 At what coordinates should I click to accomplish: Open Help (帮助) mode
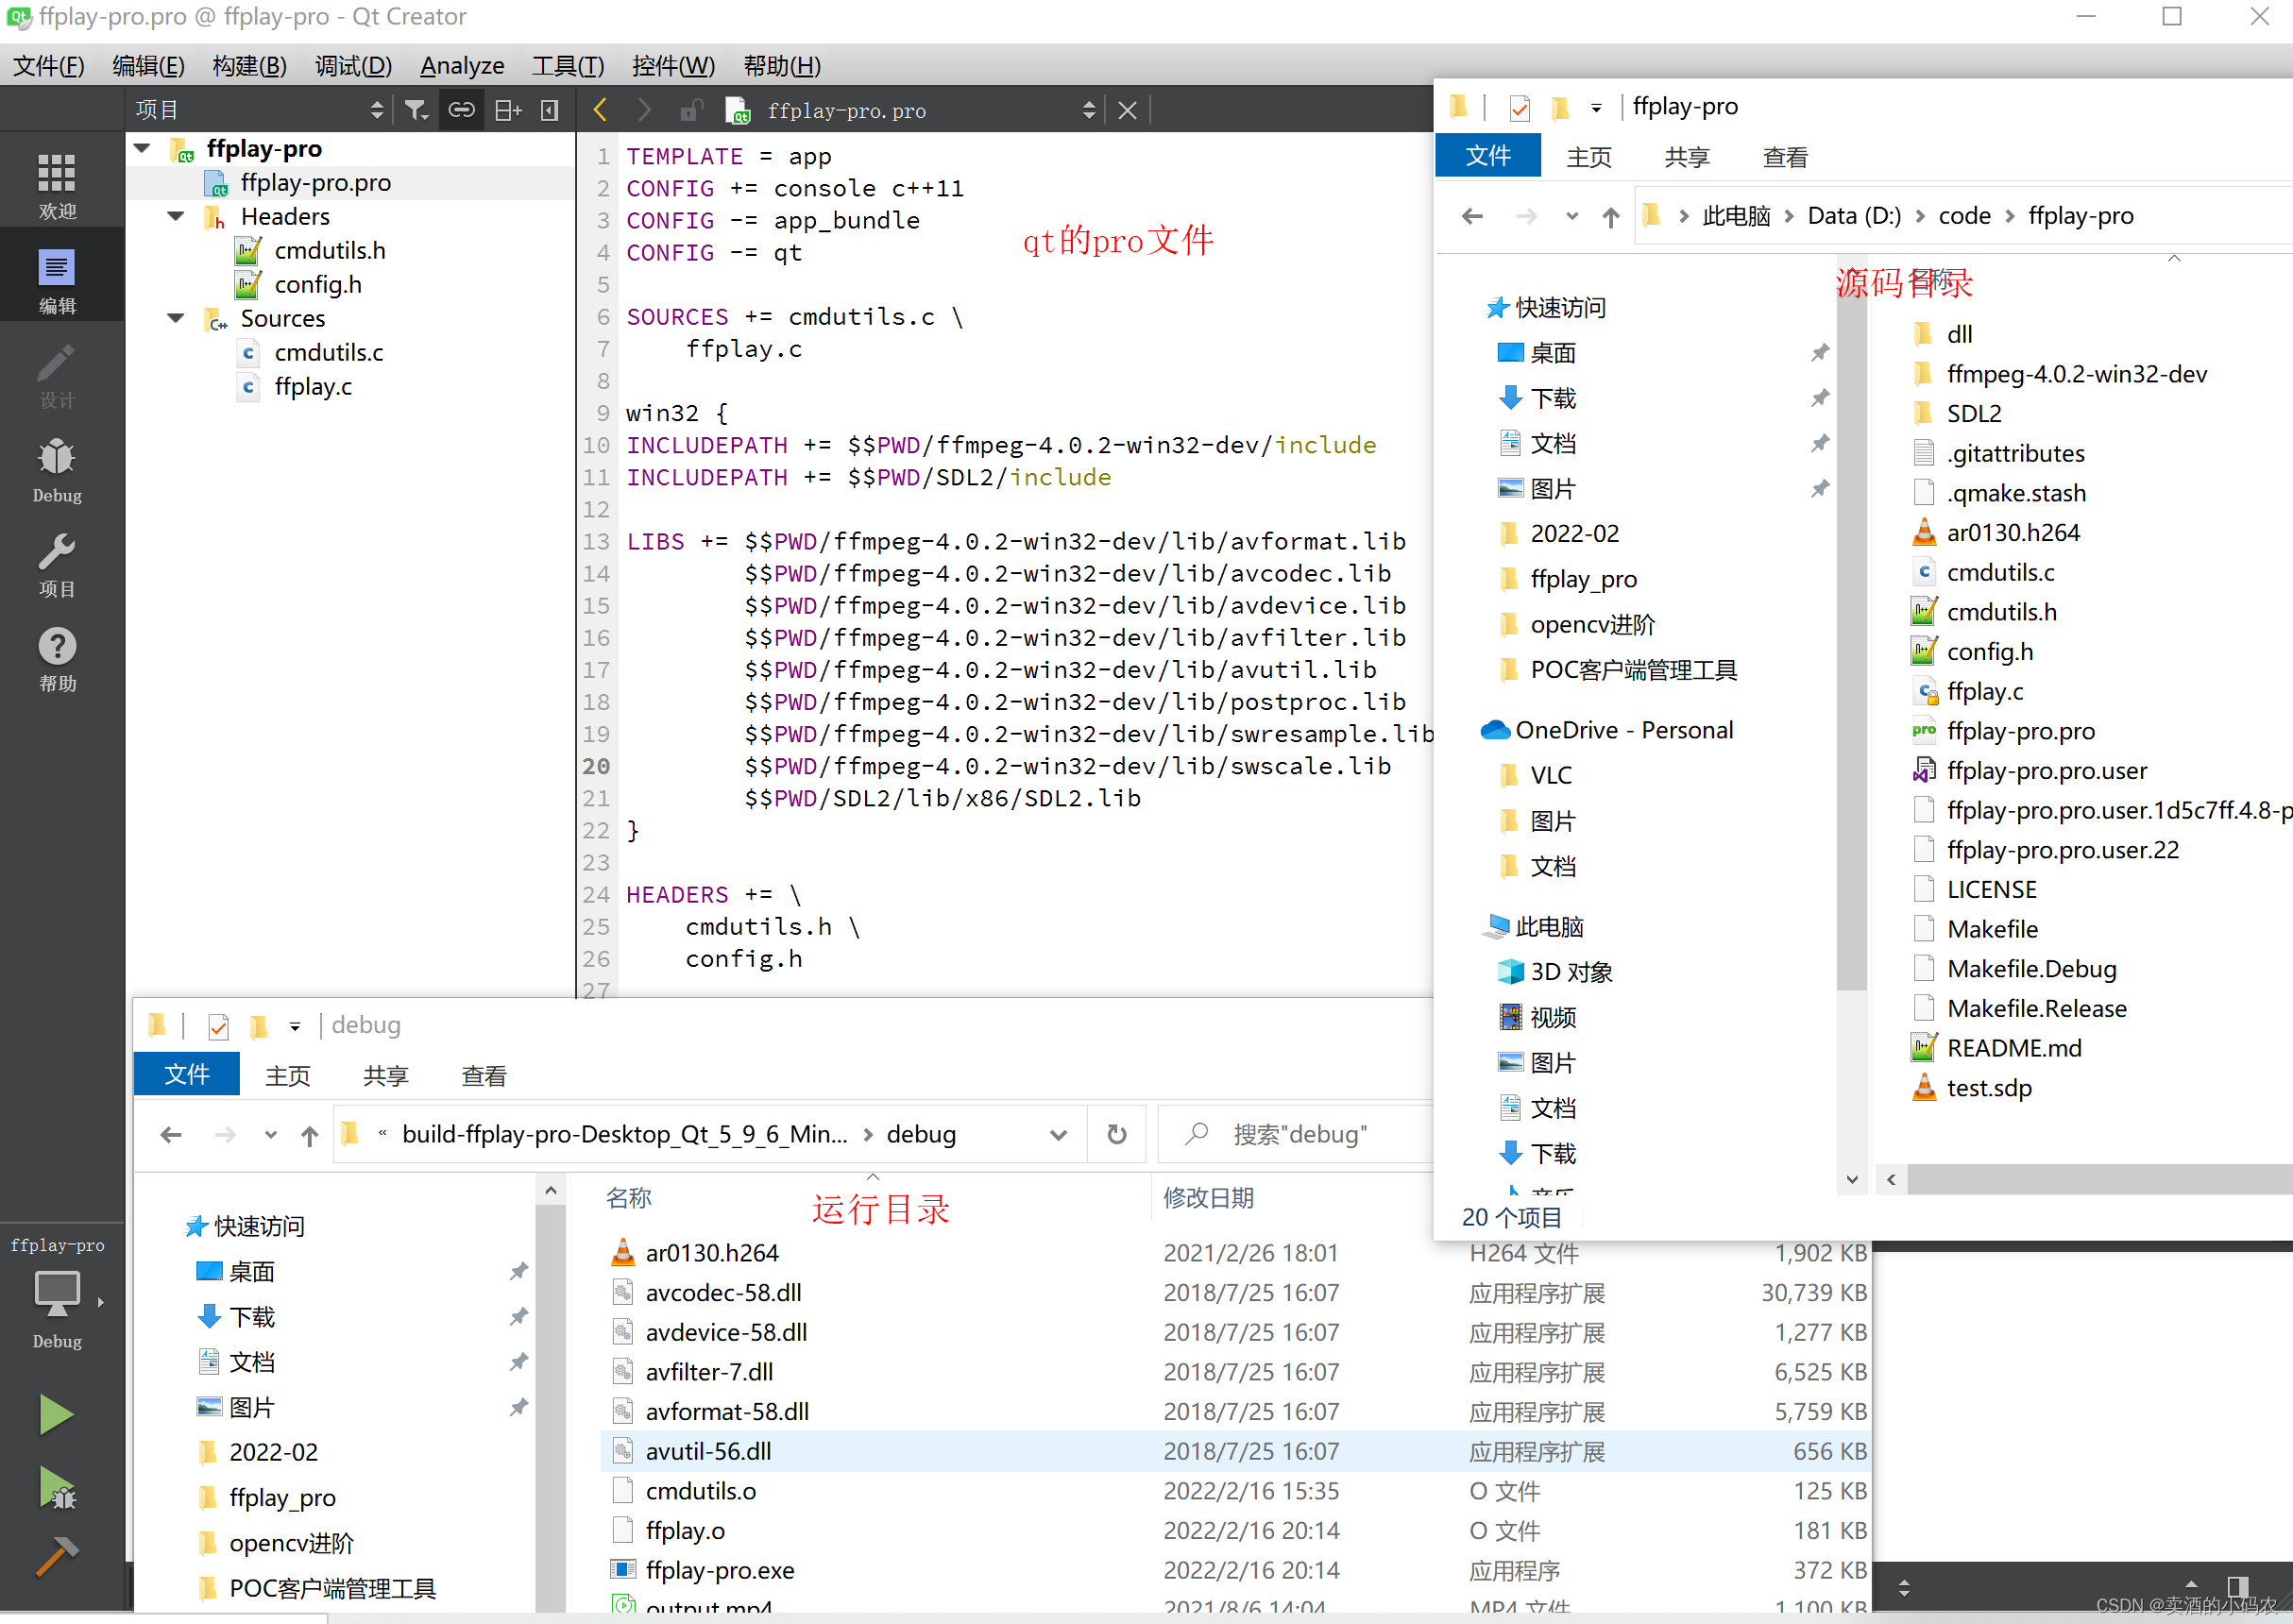point(57,660)
